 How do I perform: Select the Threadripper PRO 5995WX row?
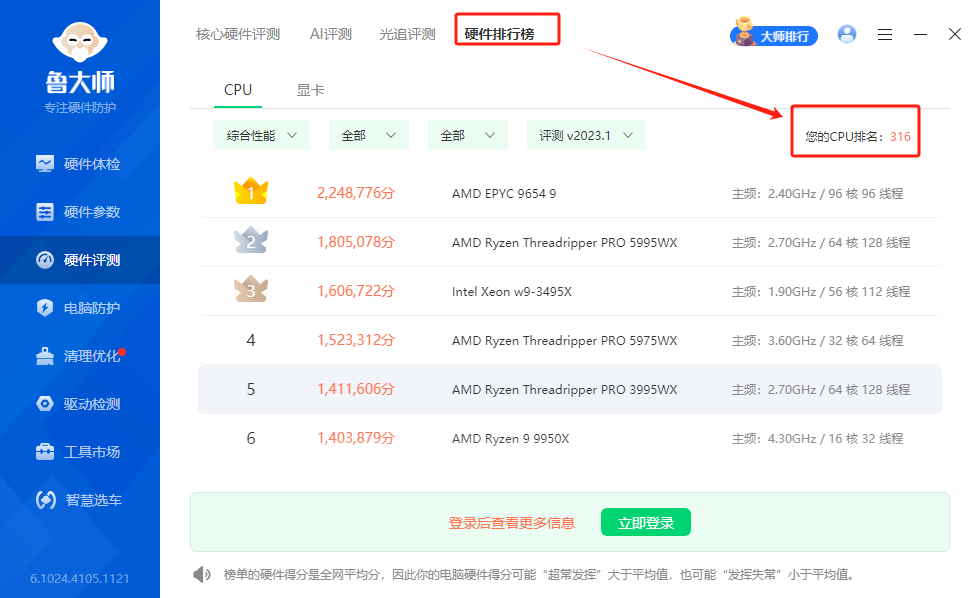click(569, 242)
